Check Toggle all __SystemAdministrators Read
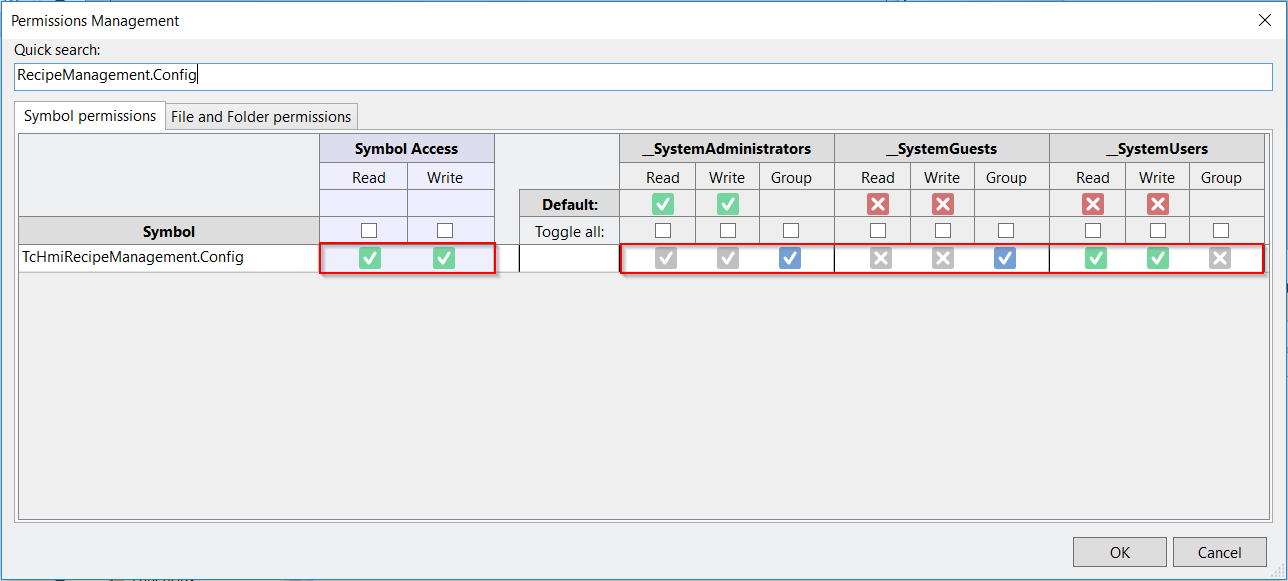 [x=663, y=231]
